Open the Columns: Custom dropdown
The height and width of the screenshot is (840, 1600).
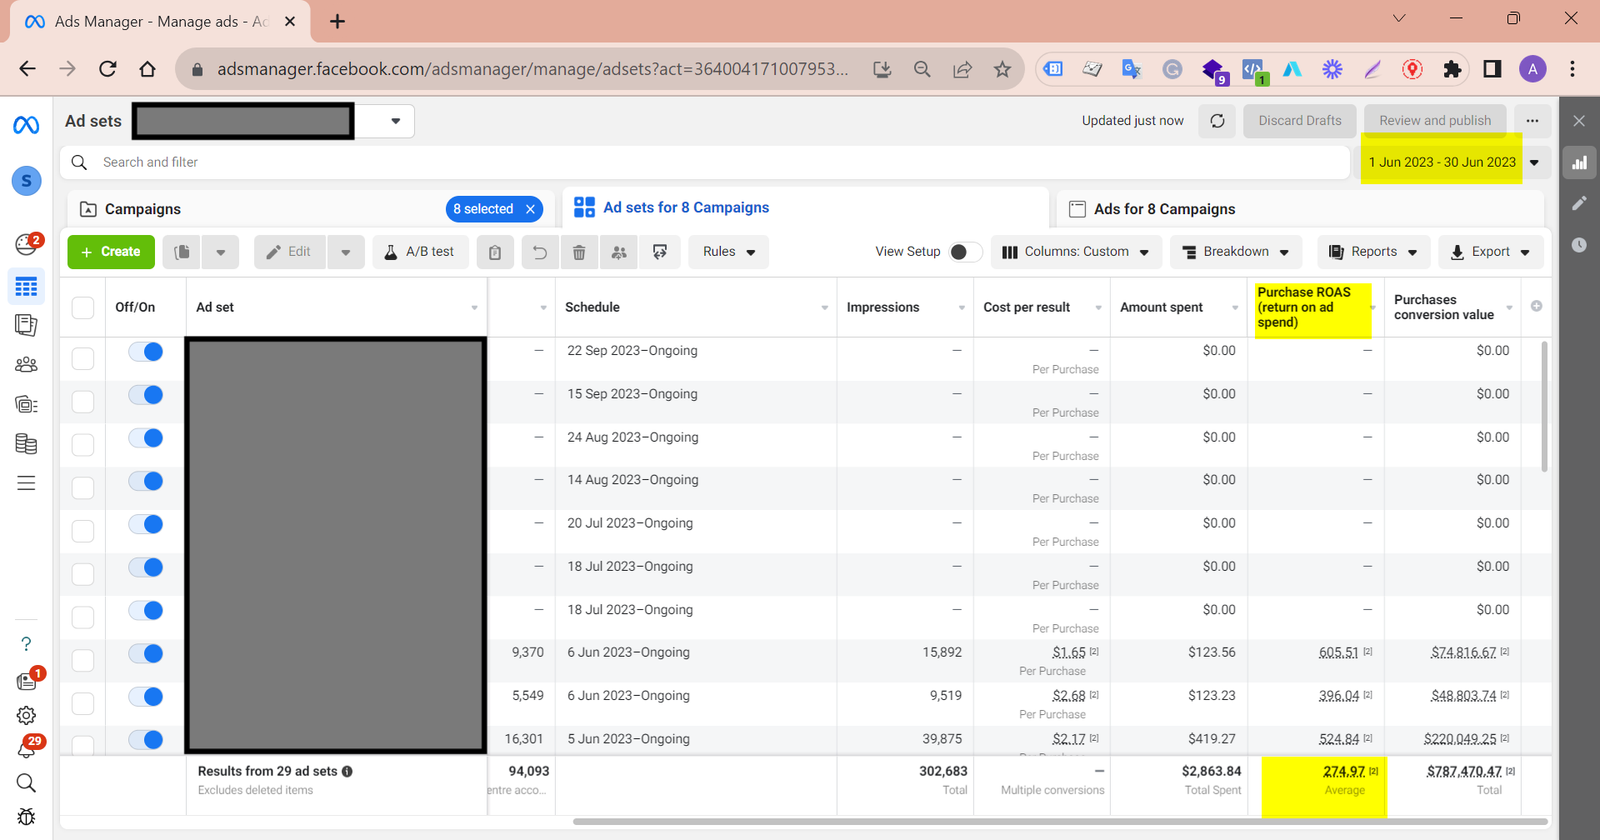(1075, 252)
